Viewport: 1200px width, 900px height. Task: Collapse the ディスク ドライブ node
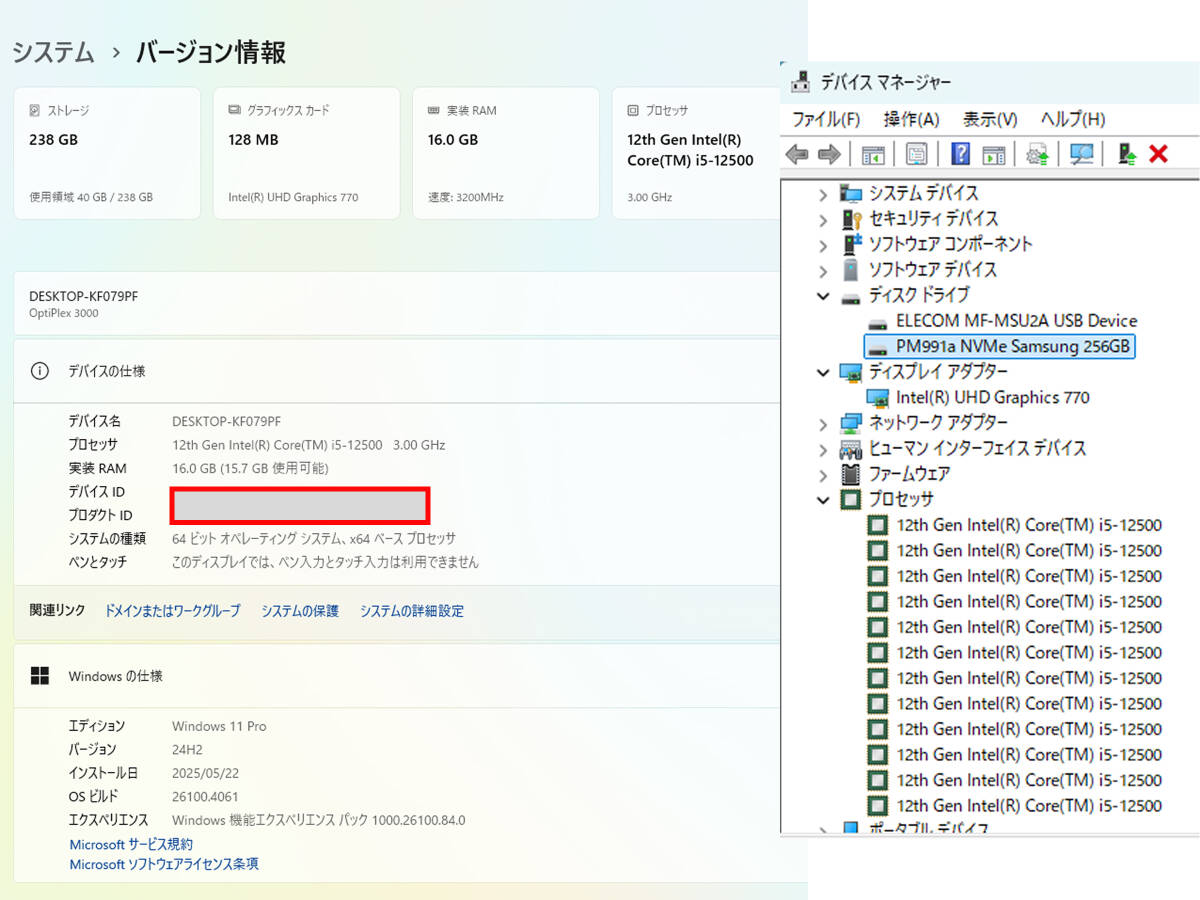click(x=823, y=295)
